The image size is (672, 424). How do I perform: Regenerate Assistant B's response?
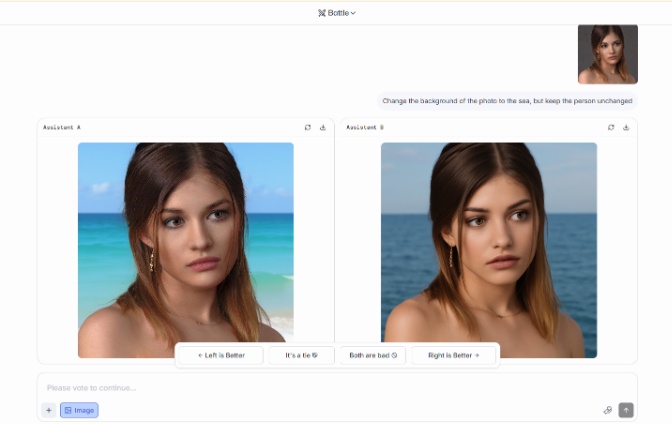(611, 127)
